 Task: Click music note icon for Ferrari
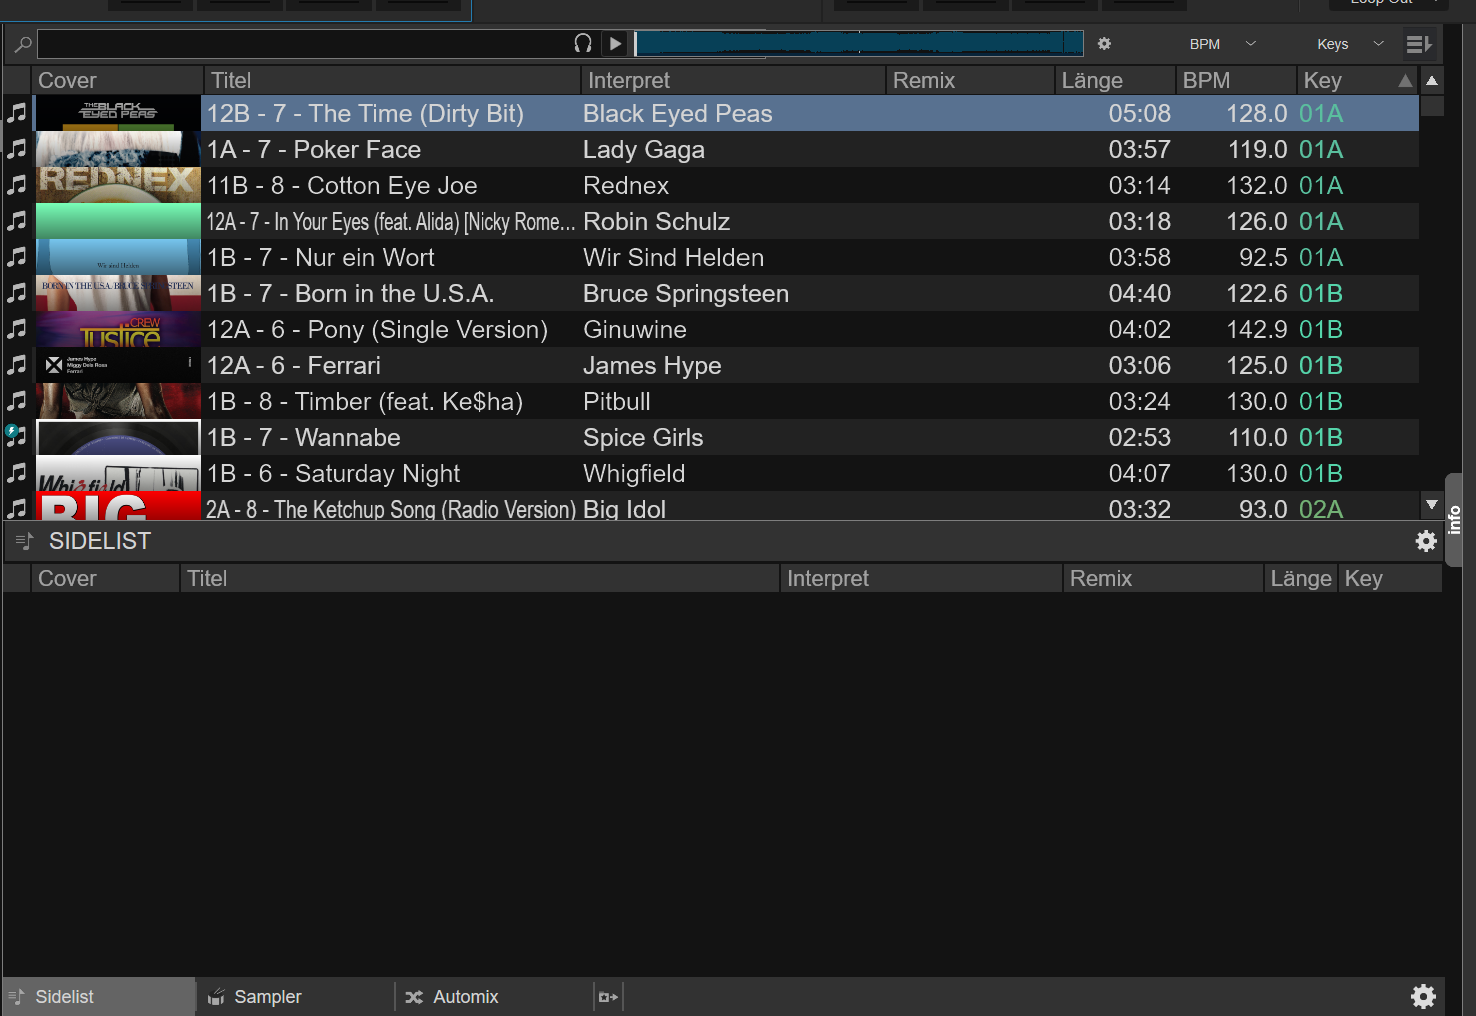[x=17, y=365]
